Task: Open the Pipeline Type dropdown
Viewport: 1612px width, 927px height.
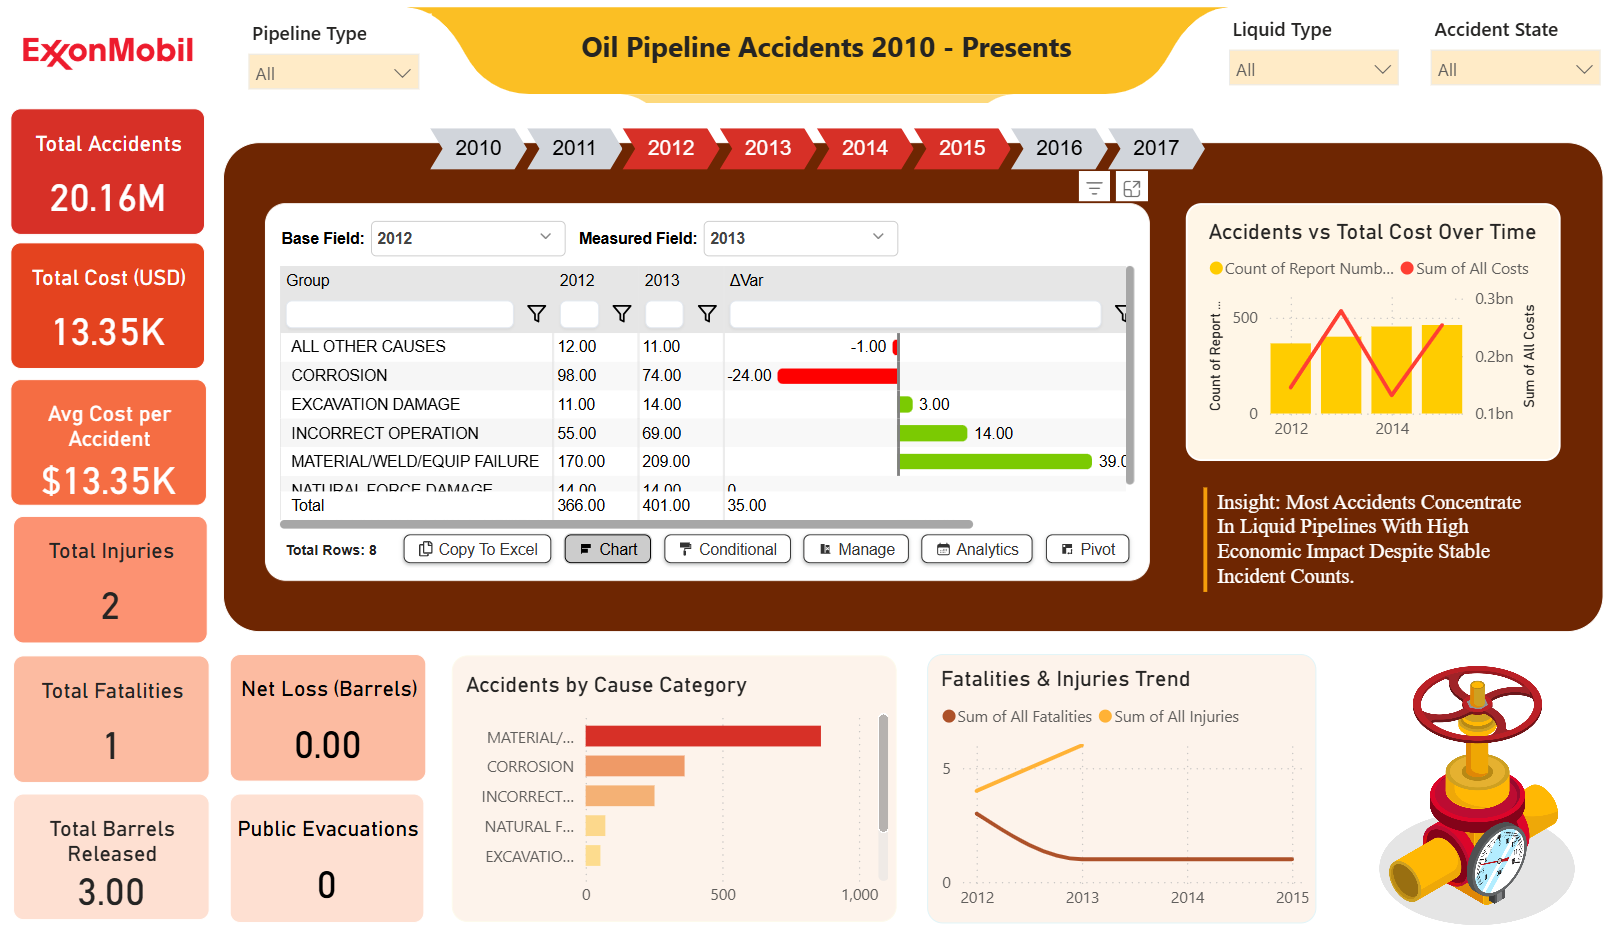Action: coord(333,73)
